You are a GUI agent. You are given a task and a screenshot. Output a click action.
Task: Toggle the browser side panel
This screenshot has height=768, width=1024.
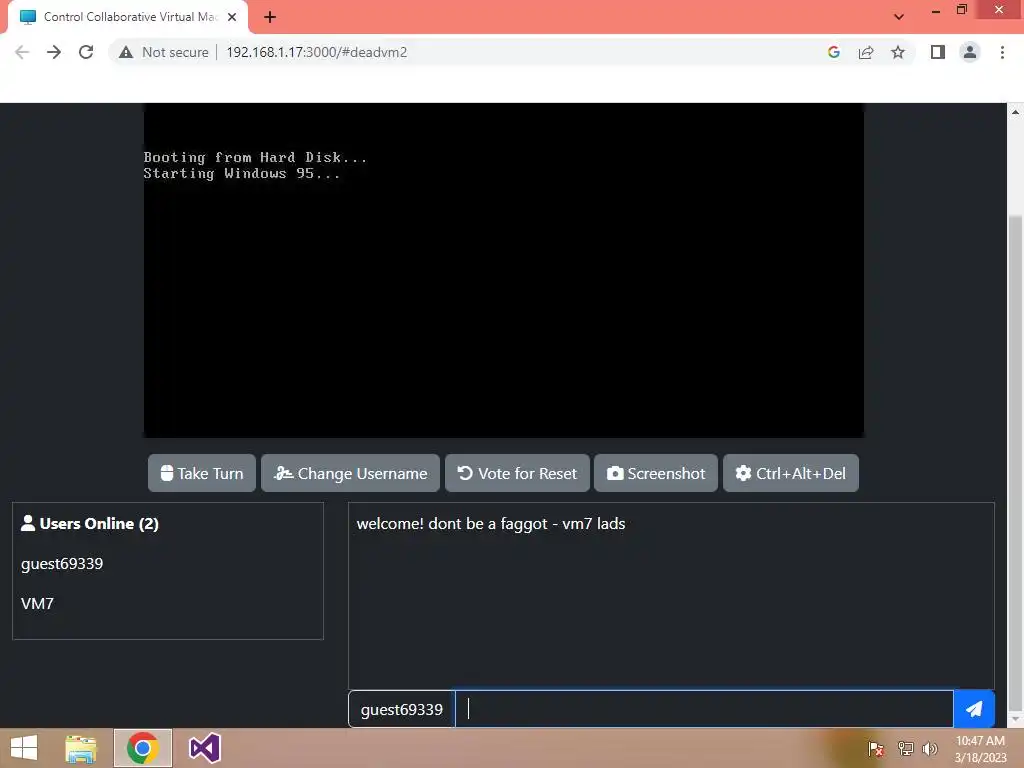pyautogui.click(x=938, y=52)
